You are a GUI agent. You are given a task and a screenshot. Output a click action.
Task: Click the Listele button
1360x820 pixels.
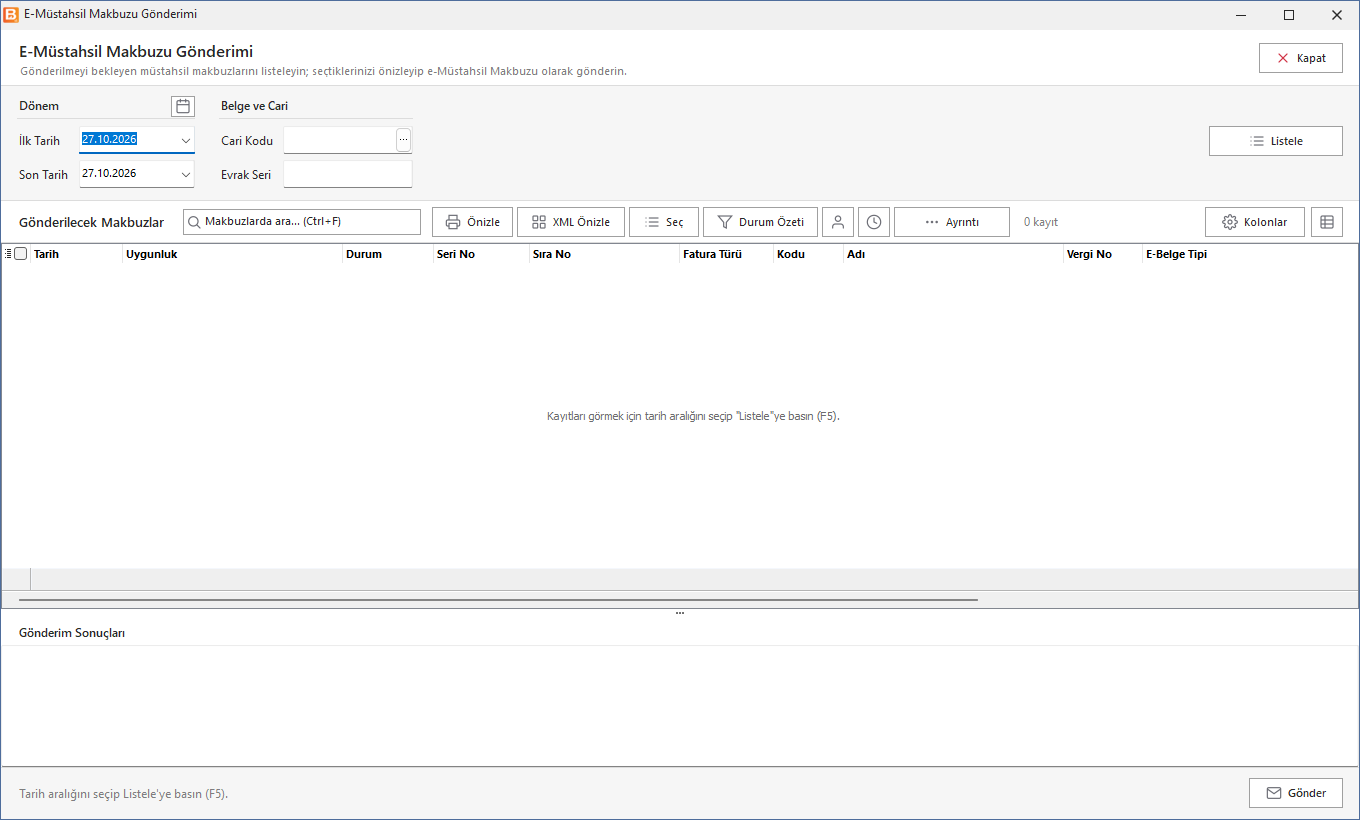click(x=1276, y=141)
